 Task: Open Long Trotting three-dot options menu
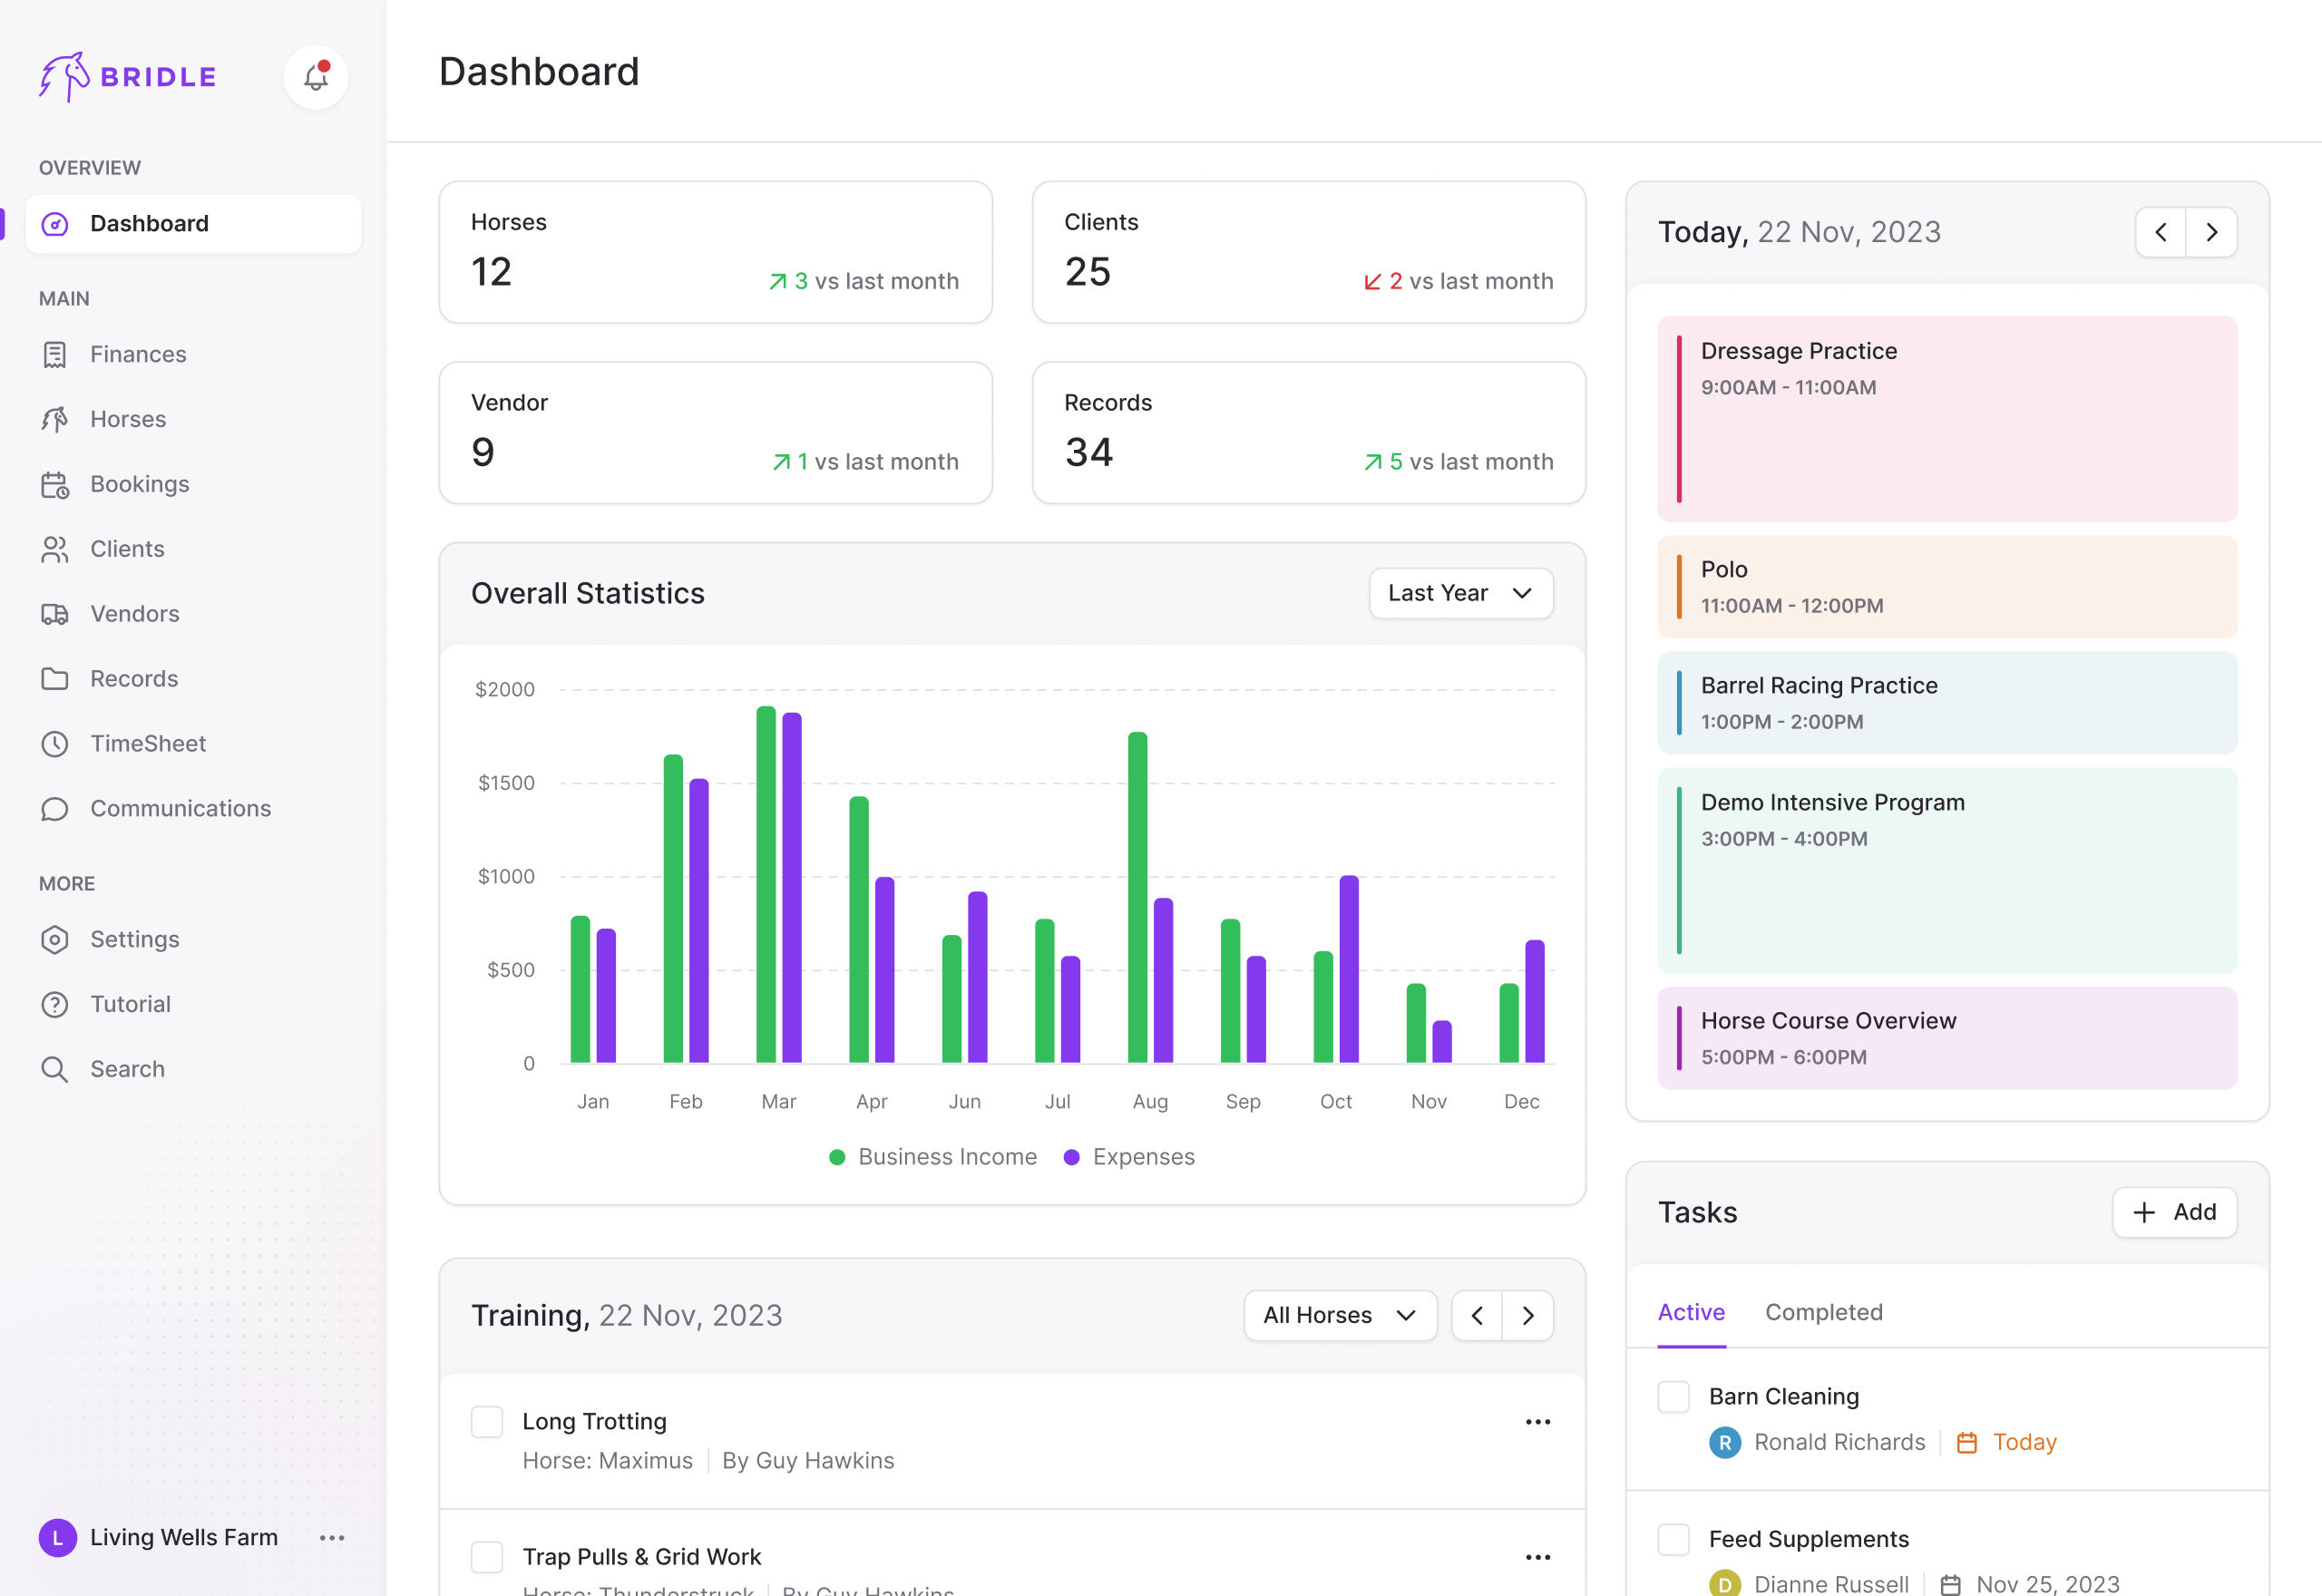[1537, 1422]
